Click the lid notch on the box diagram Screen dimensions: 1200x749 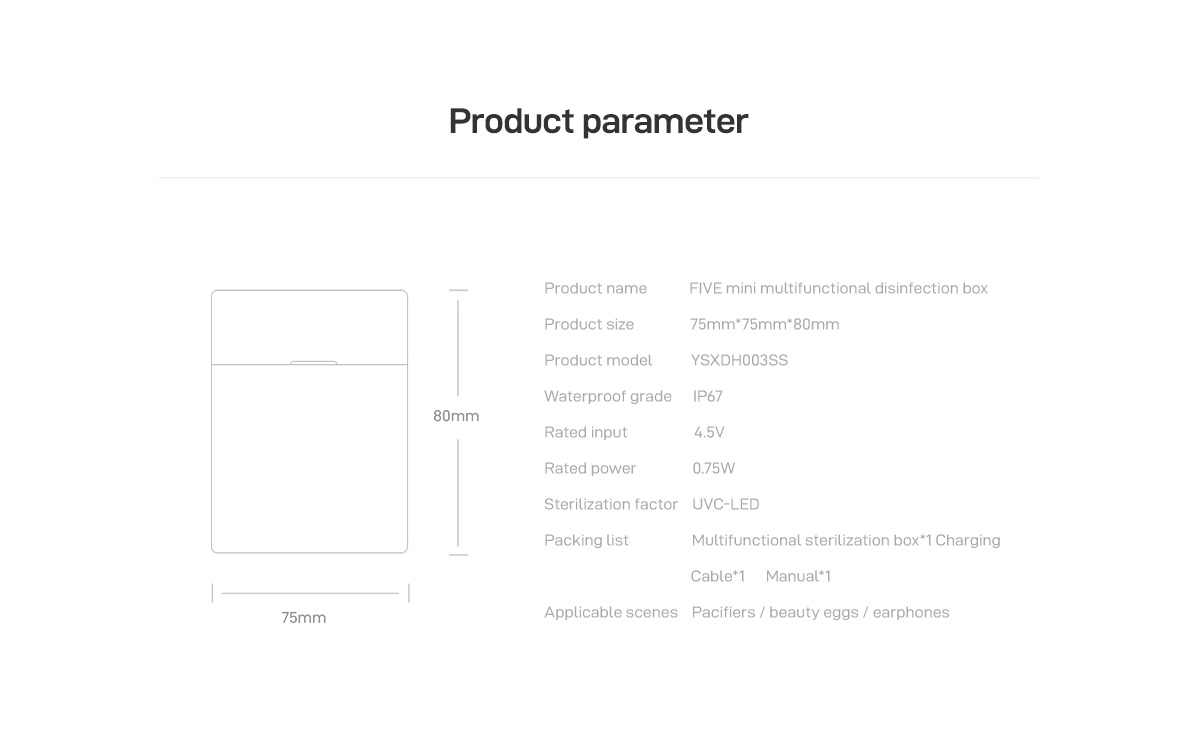click(313, 363)
